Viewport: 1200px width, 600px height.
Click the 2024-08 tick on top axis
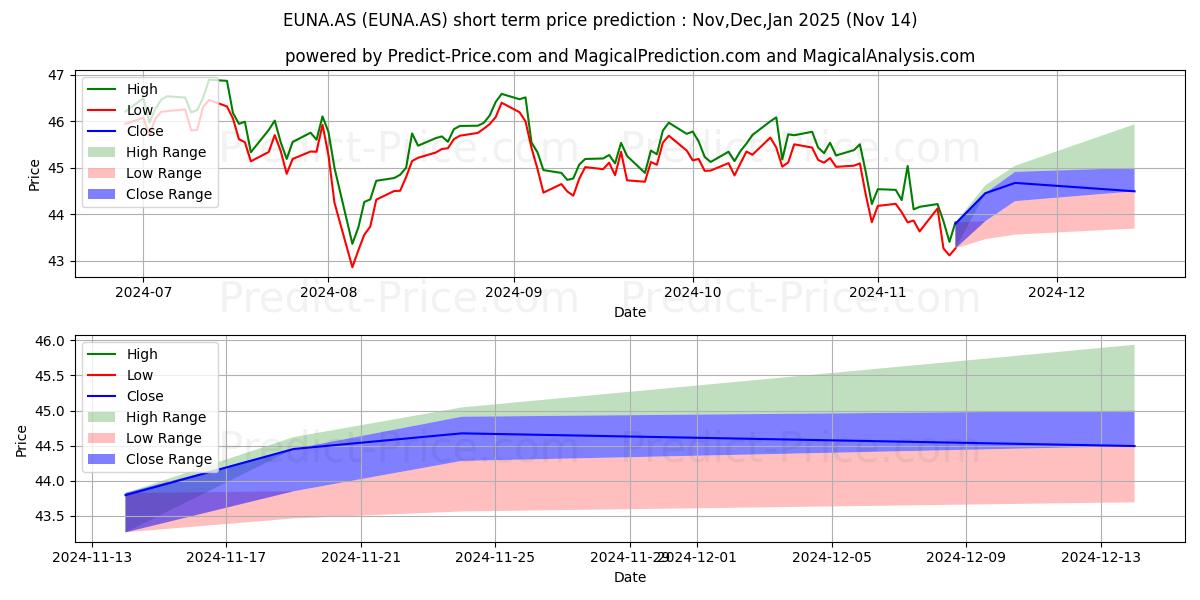(328, 294)
